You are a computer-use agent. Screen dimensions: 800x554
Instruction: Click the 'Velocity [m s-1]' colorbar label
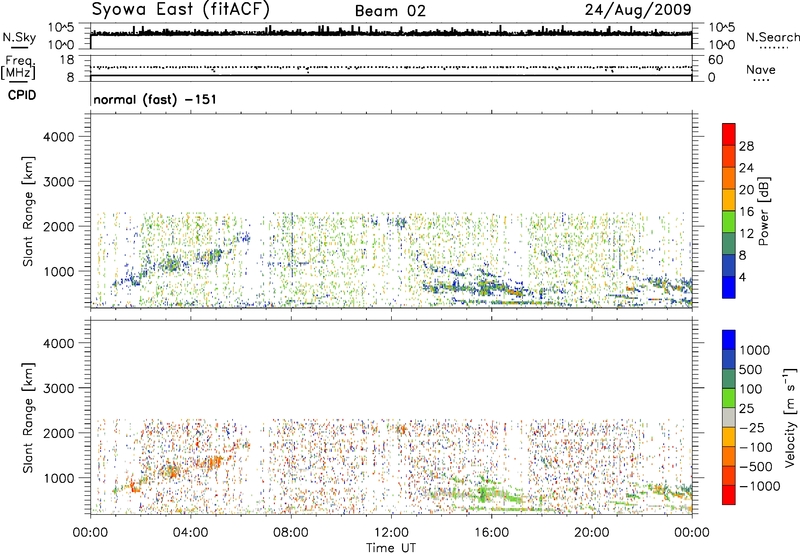[790, 417]
